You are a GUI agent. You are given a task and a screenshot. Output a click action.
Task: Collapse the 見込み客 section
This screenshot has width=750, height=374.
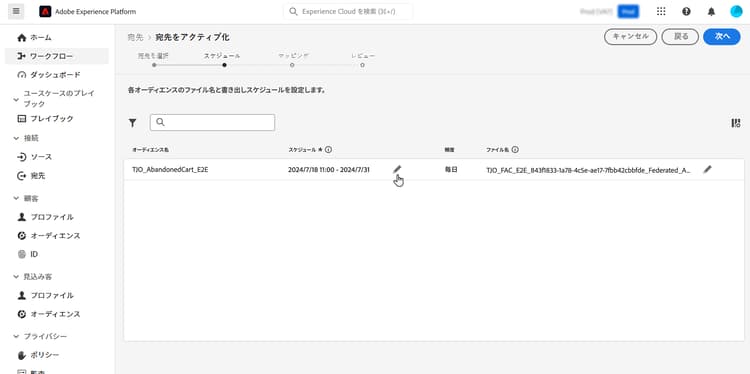16,276
